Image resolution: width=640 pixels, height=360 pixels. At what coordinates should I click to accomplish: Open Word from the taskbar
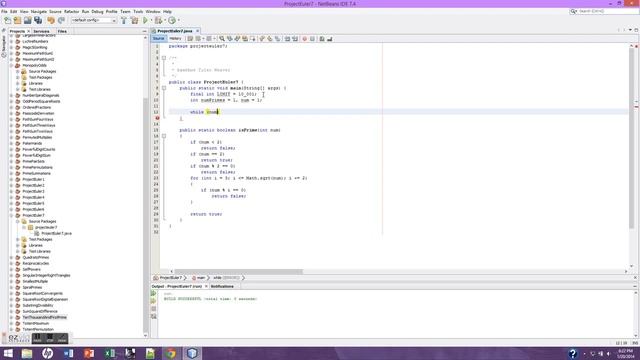68,353
